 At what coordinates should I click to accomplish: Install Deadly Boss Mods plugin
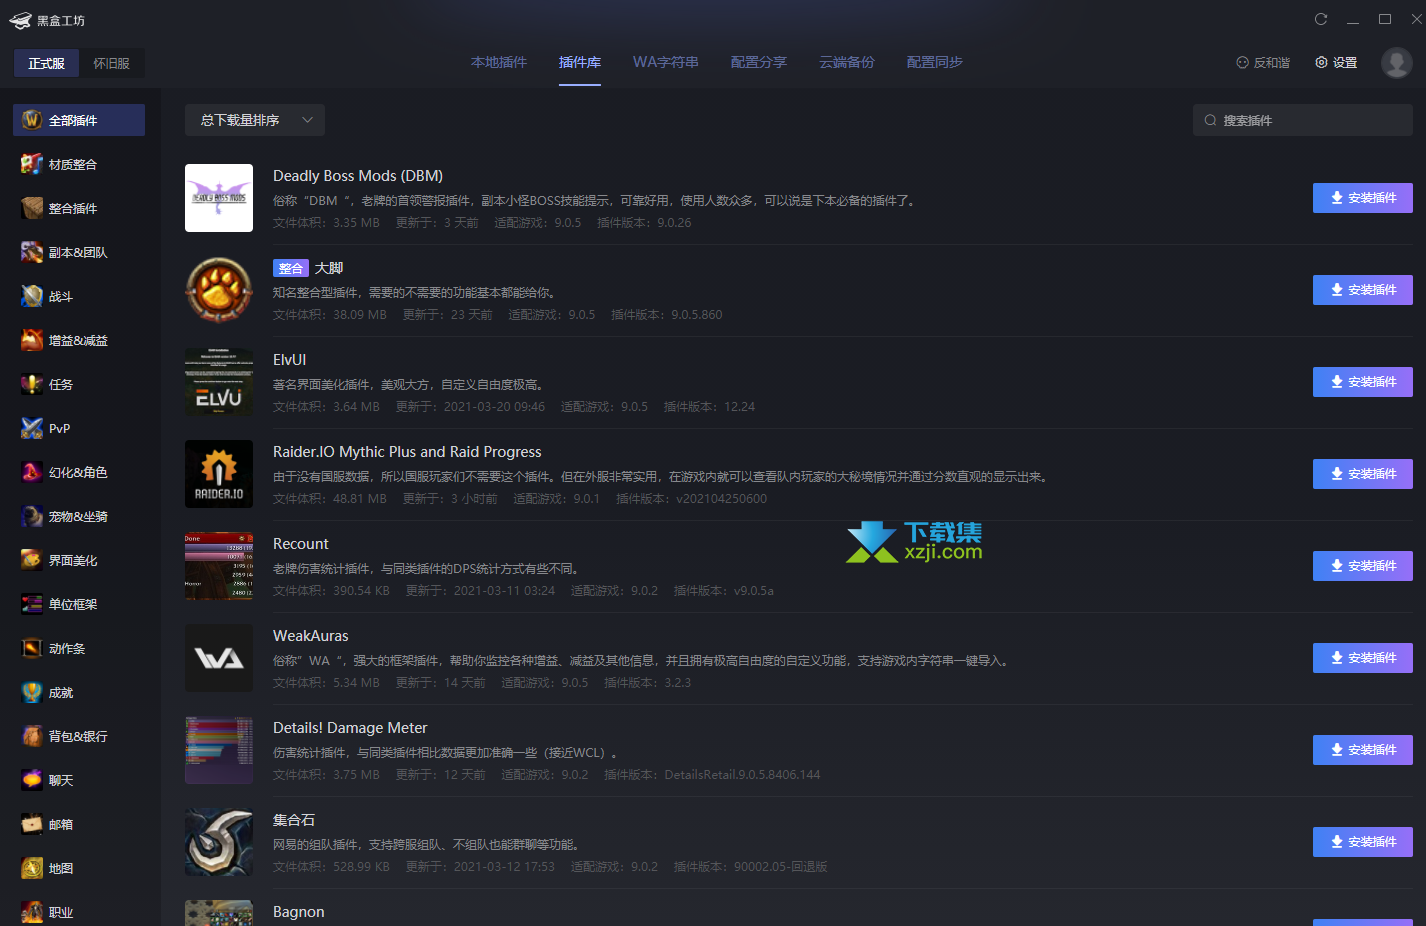point(1363,198)
